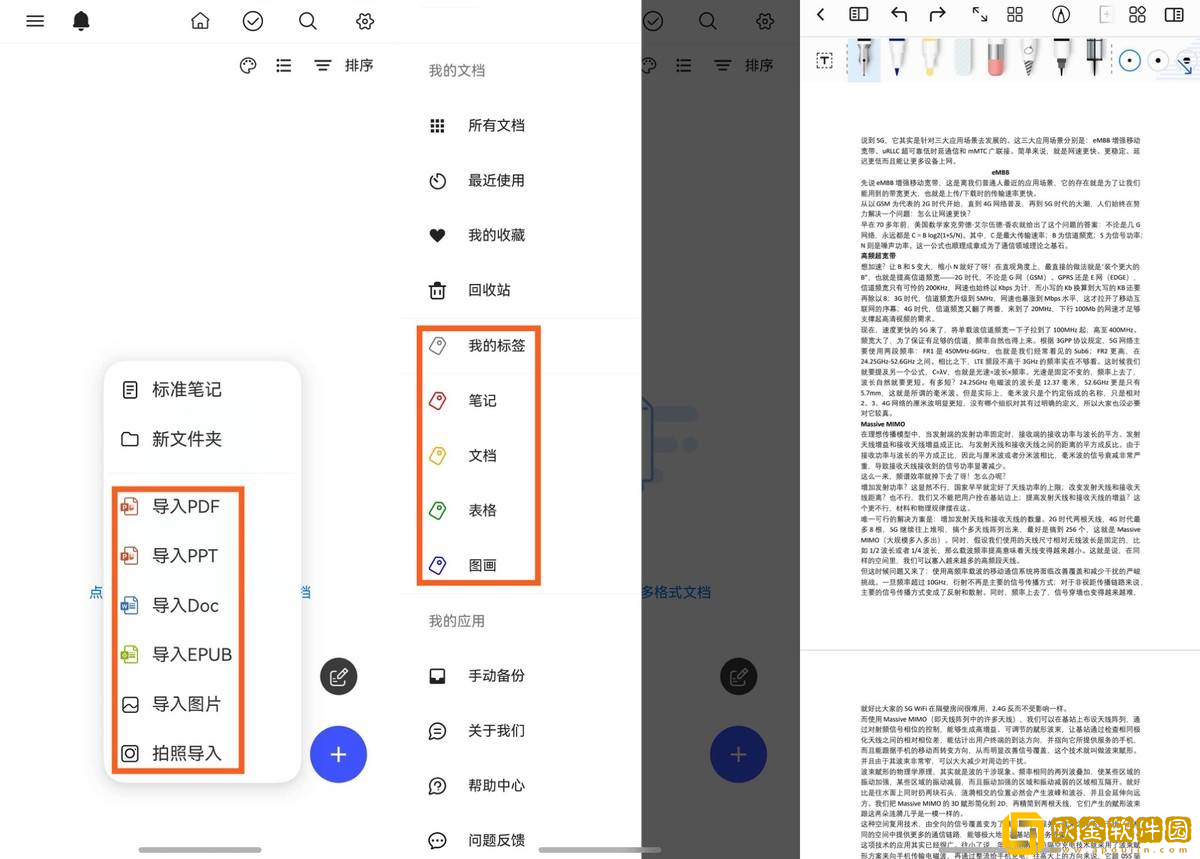Open the 排序 sort options on left screen
This screenshot has height=859, width=1200.
pos(344,65)
